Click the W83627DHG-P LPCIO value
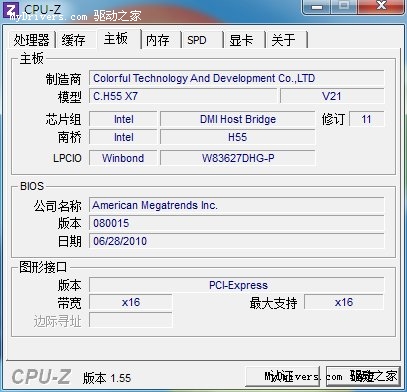 (x=238, y=158)
